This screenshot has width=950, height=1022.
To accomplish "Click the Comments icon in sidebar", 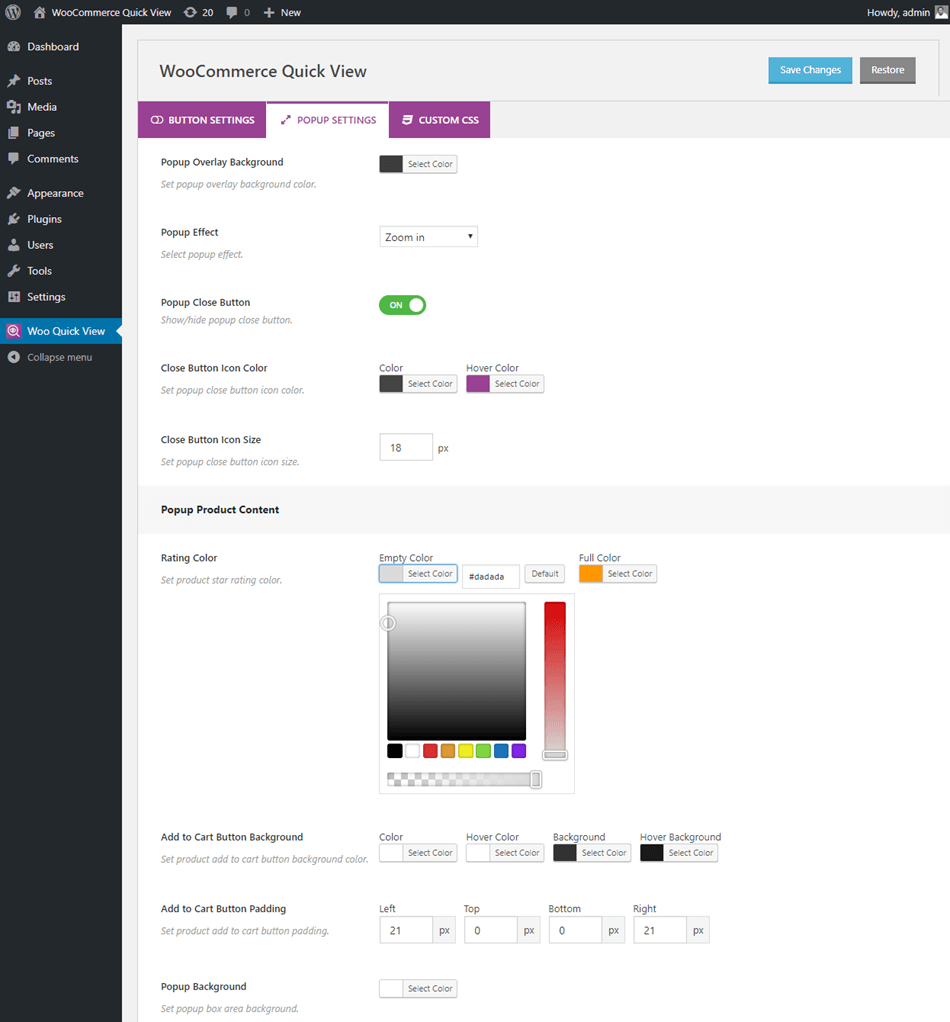I will 14,159.
